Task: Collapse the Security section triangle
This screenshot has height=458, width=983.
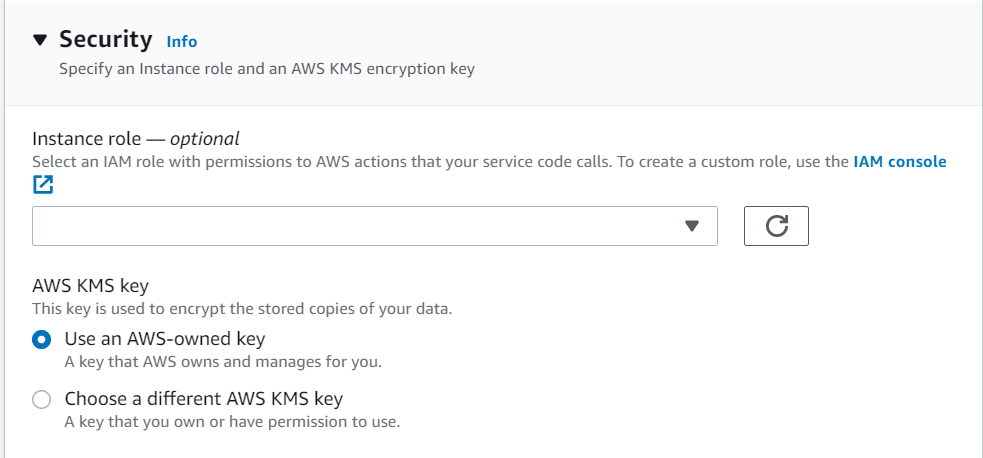Action: [x=40, y=41]
